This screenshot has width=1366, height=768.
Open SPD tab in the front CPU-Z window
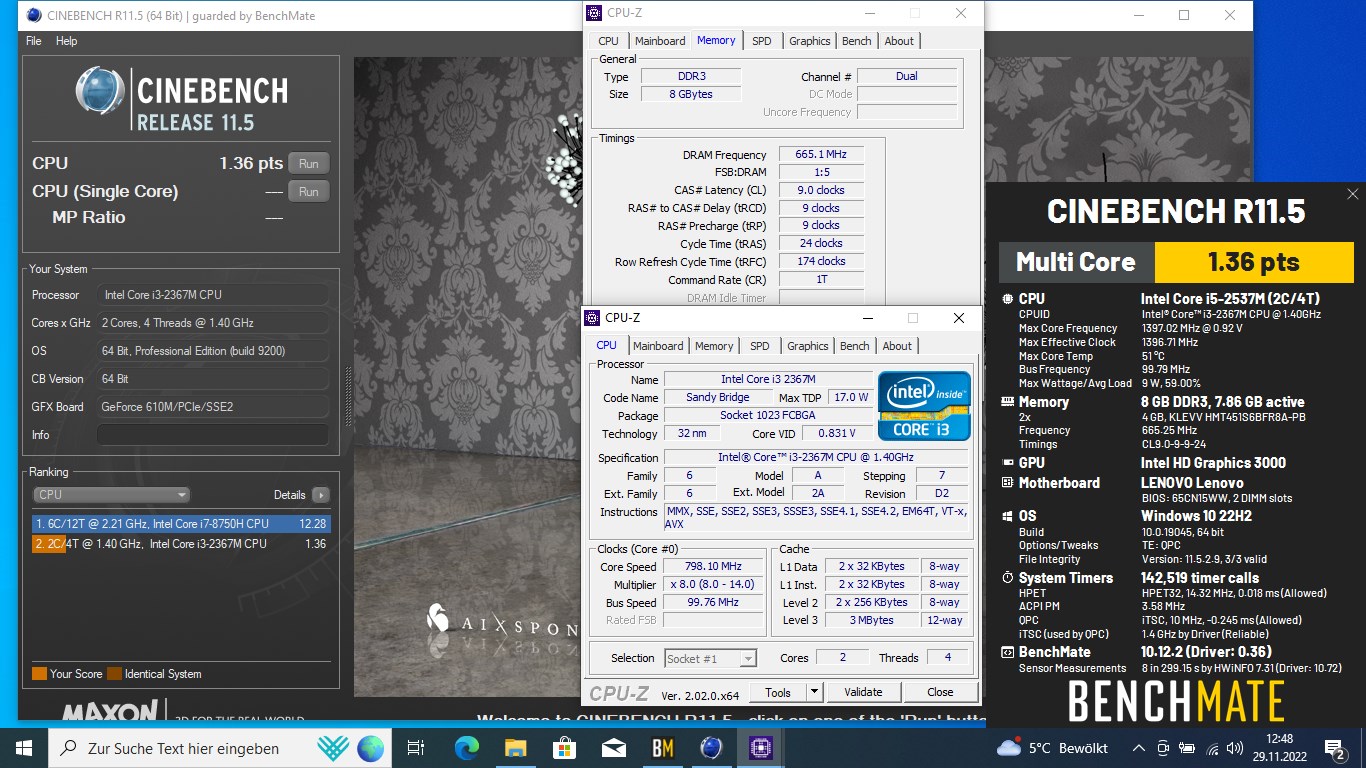[x=760, y=346]
